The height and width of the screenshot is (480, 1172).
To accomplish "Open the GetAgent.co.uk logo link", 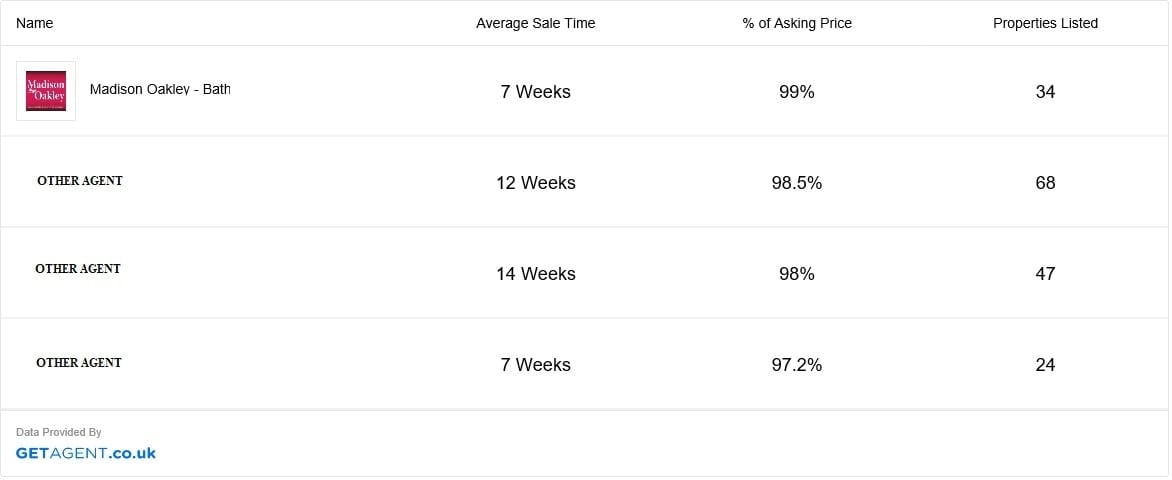I will [86, 453].
